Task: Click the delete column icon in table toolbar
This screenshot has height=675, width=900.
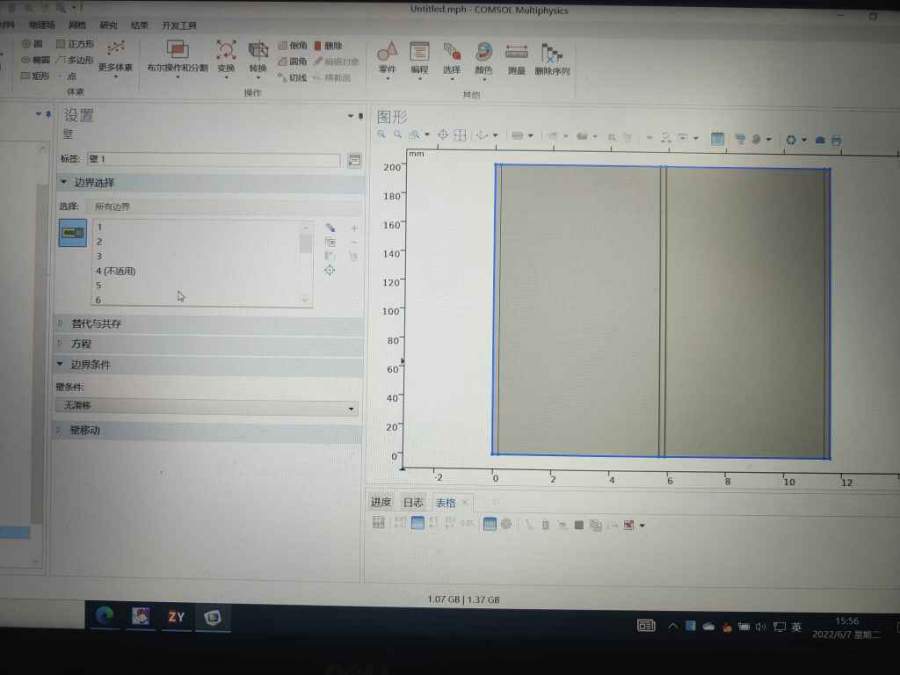Action: (x=545, y=525)
